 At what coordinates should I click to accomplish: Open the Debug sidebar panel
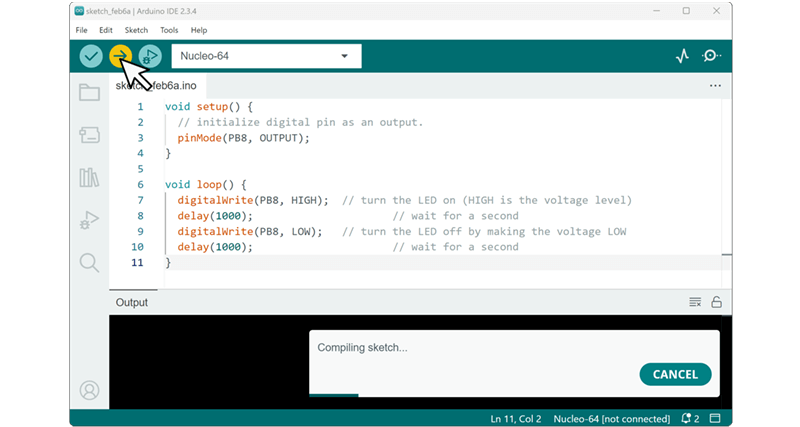click(x=89, y=220)
